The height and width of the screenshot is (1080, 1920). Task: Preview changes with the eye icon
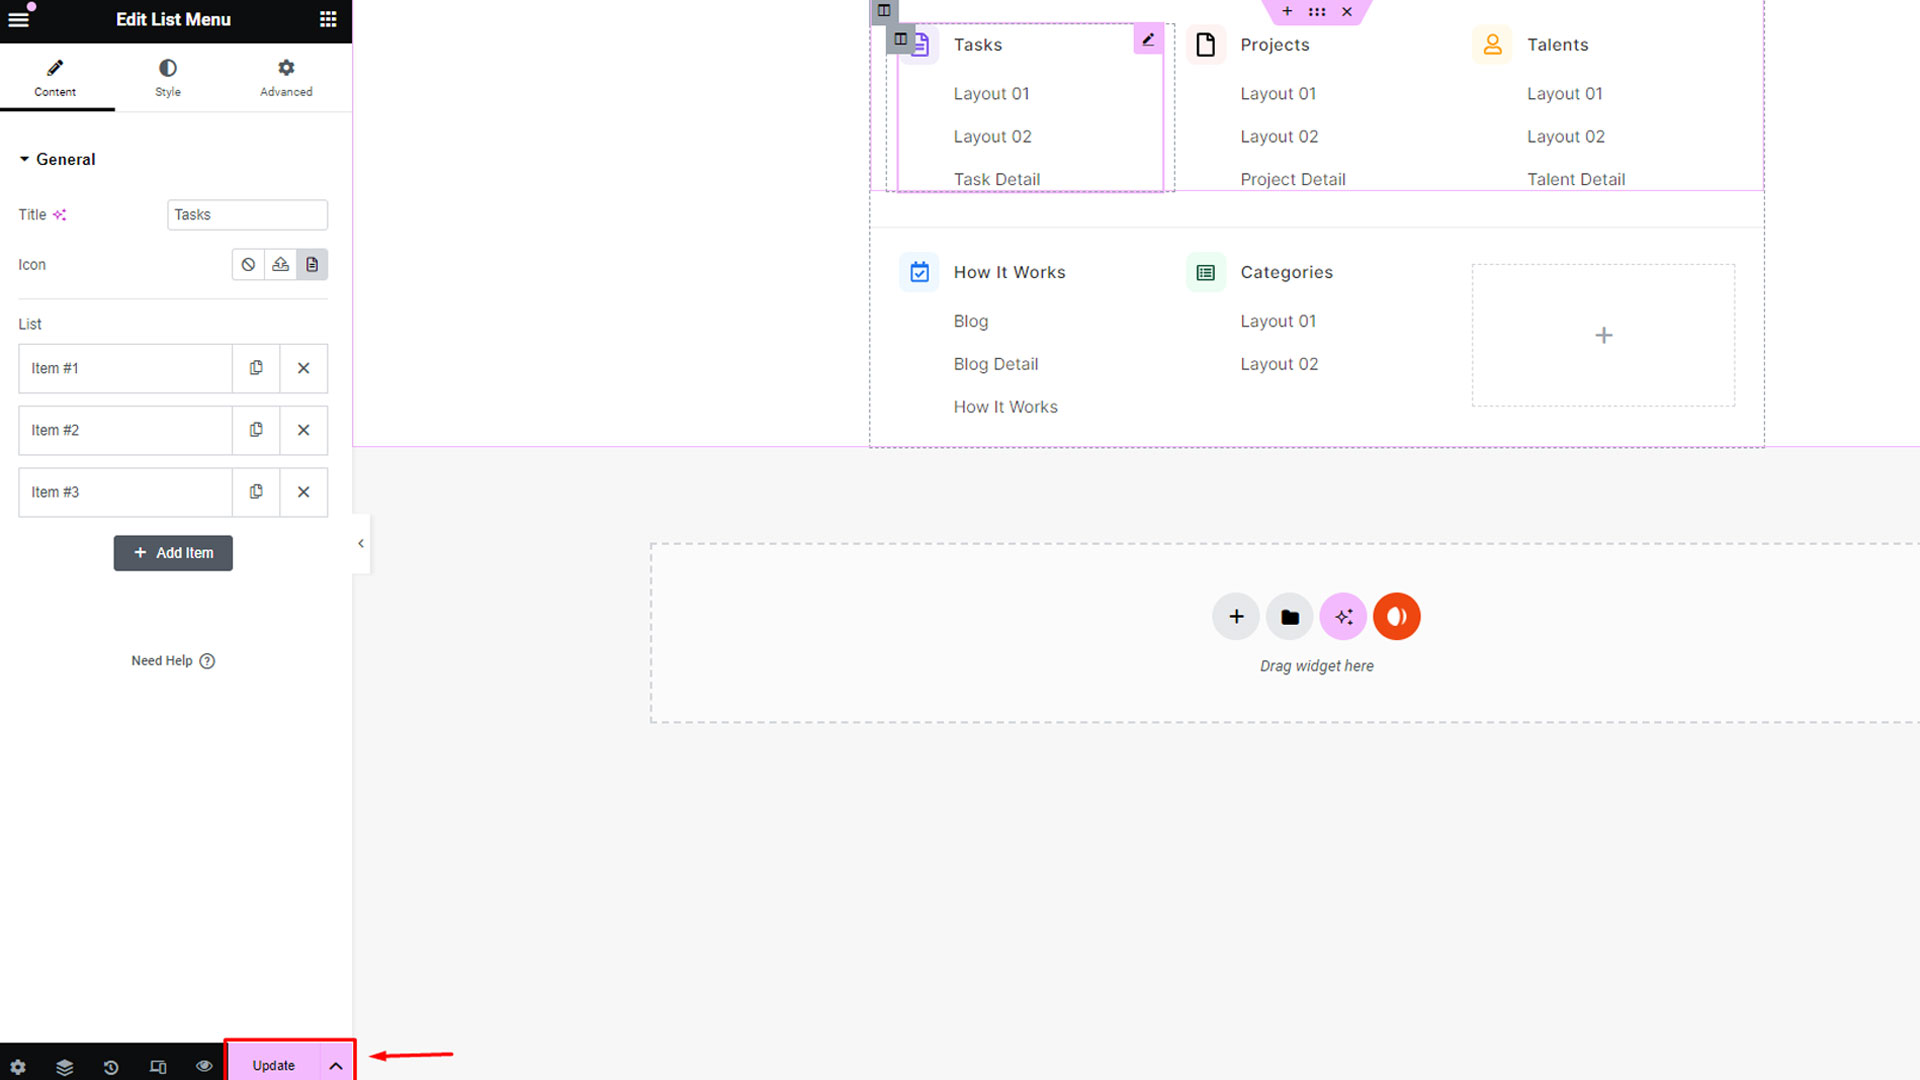click(x=204, y=1066)
